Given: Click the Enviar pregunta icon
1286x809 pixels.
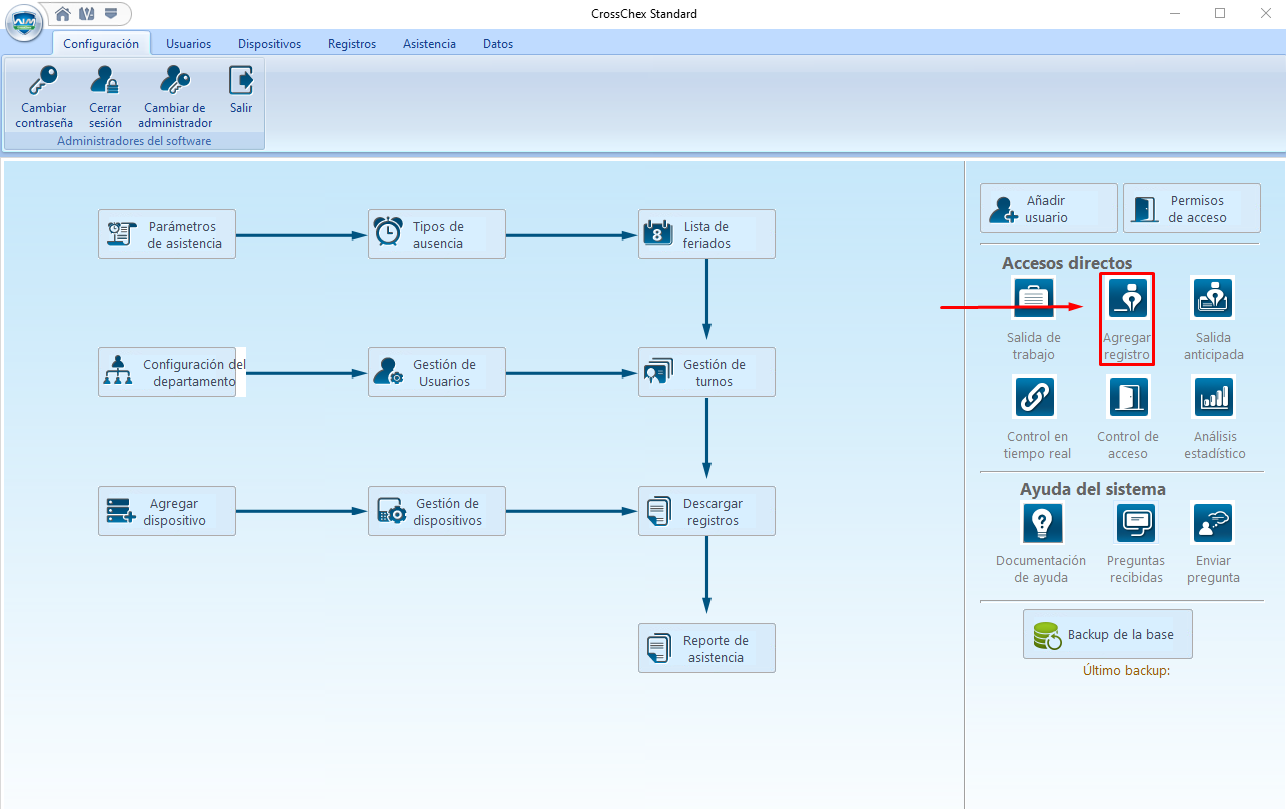Looking at the screenshot, I should point(1213,521).
